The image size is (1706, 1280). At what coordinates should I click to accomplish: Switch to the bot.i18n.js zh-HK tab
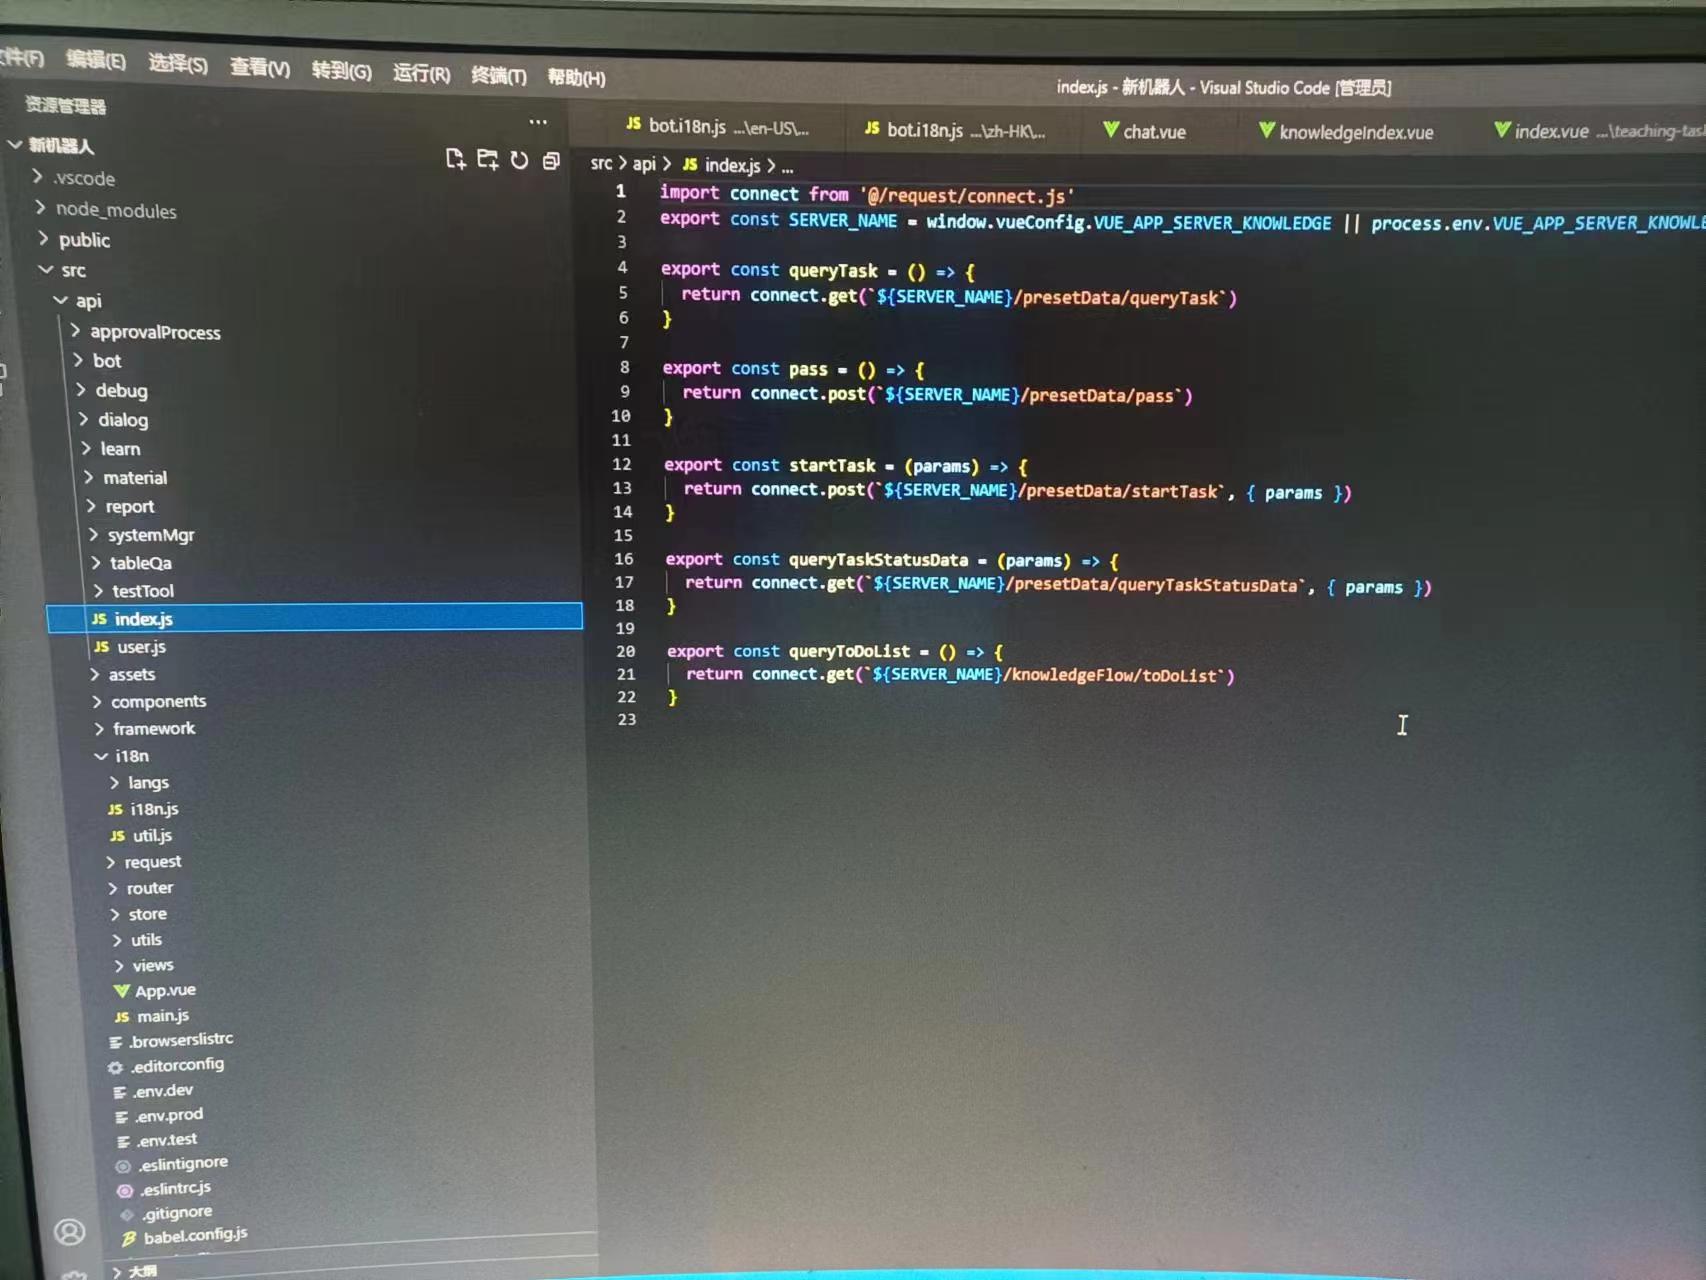pyautogui.click(x=955, y=130)
